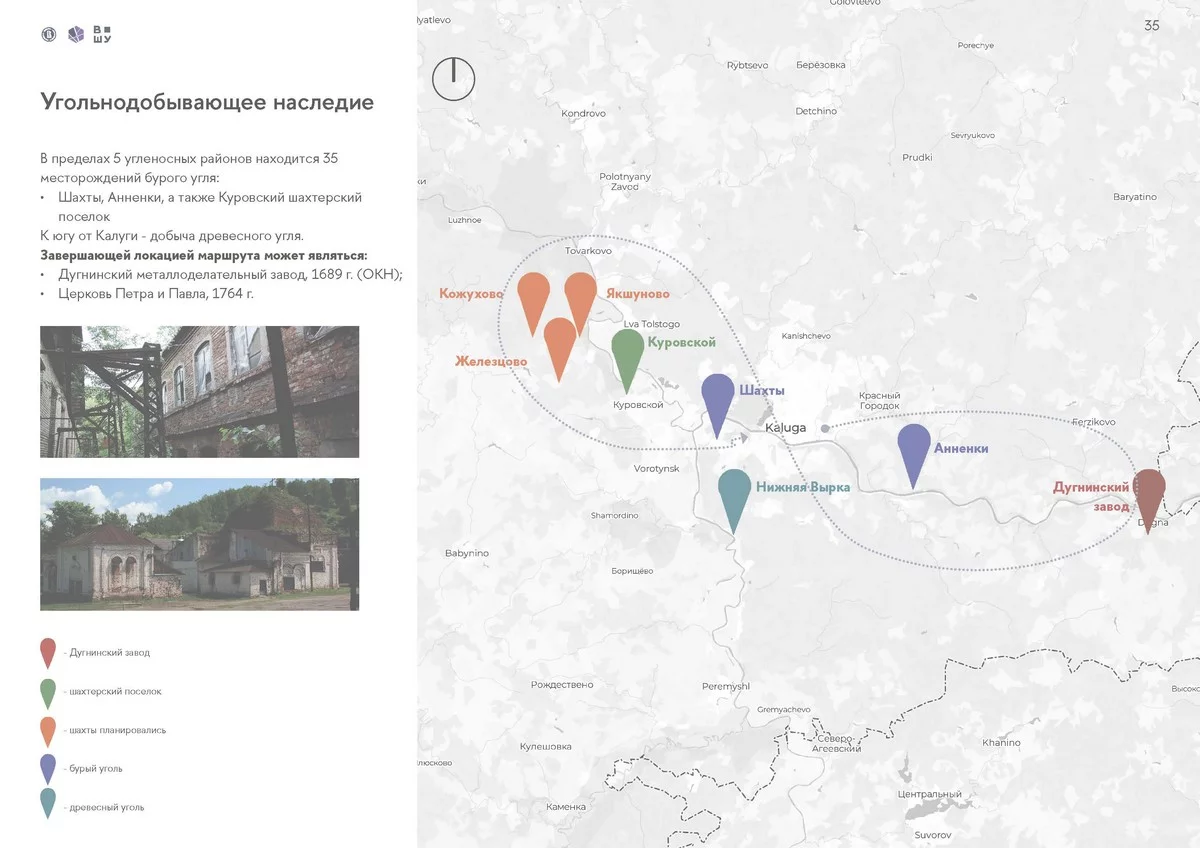This screenshot has width=1200, height=848.
Task: Open the brick factory ruins photo
Action: (199, 391)
